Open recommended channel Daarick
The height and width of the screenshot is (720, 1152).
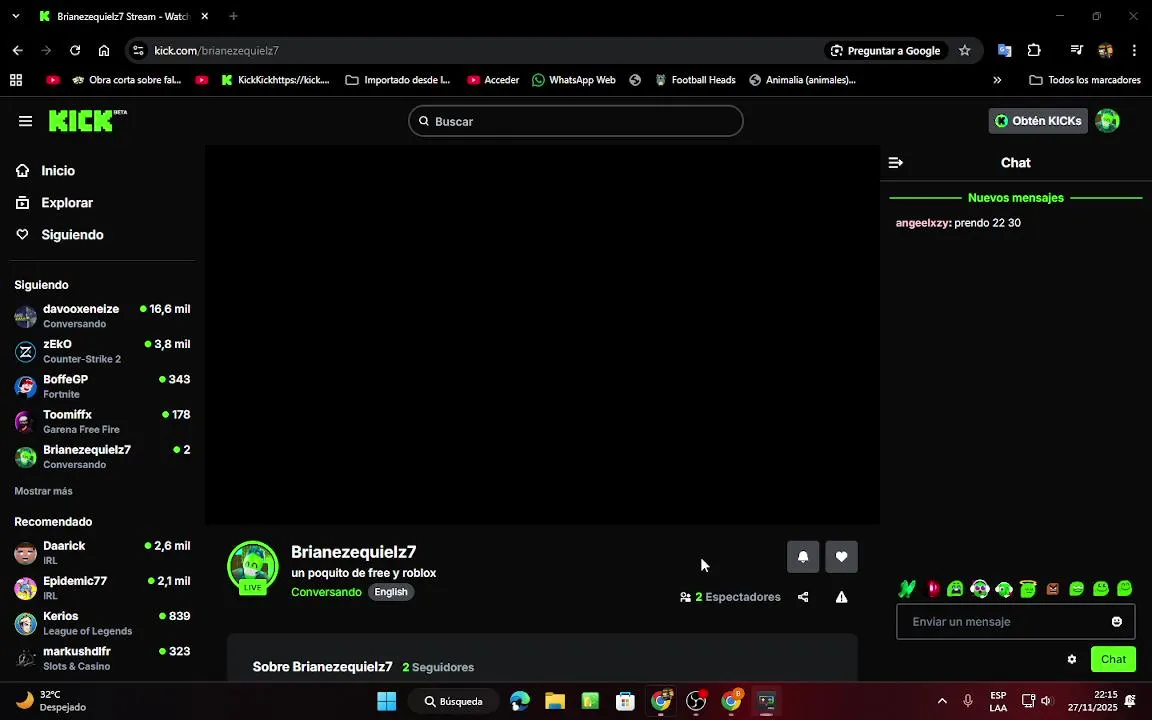point(102,552)
